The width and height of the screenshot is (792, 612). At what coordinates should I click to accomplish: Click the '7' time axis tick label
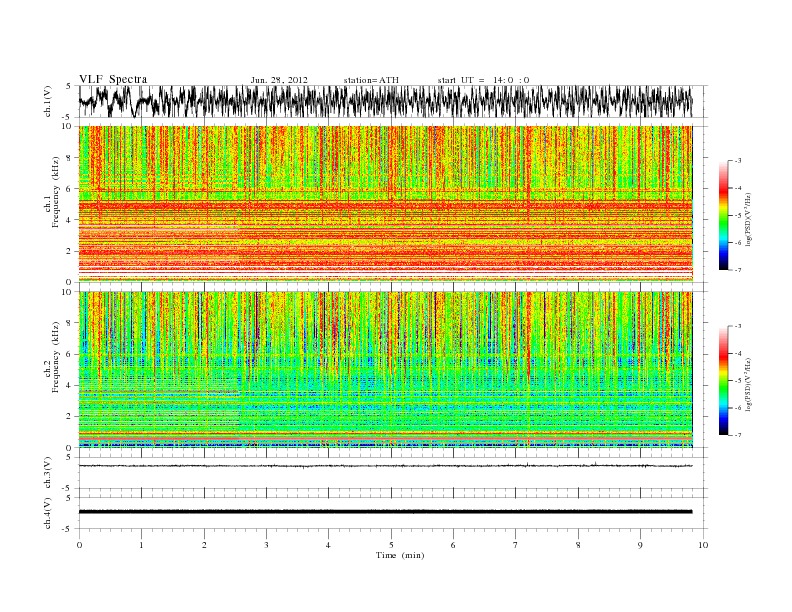[516, 545]
